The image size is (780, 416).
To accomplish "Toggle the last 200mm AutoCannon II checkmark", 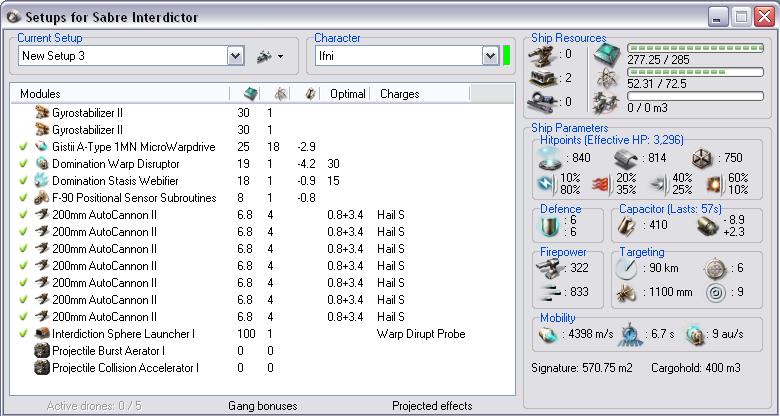I will pos(23,316).
